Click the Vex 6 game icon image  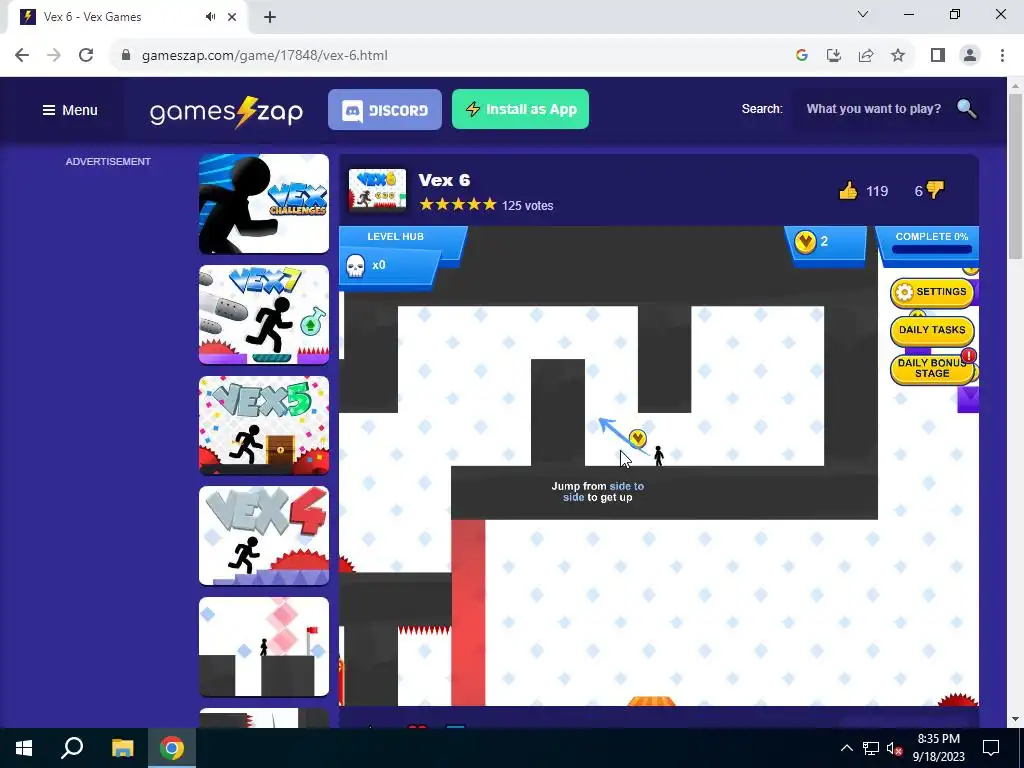(377, 190)
